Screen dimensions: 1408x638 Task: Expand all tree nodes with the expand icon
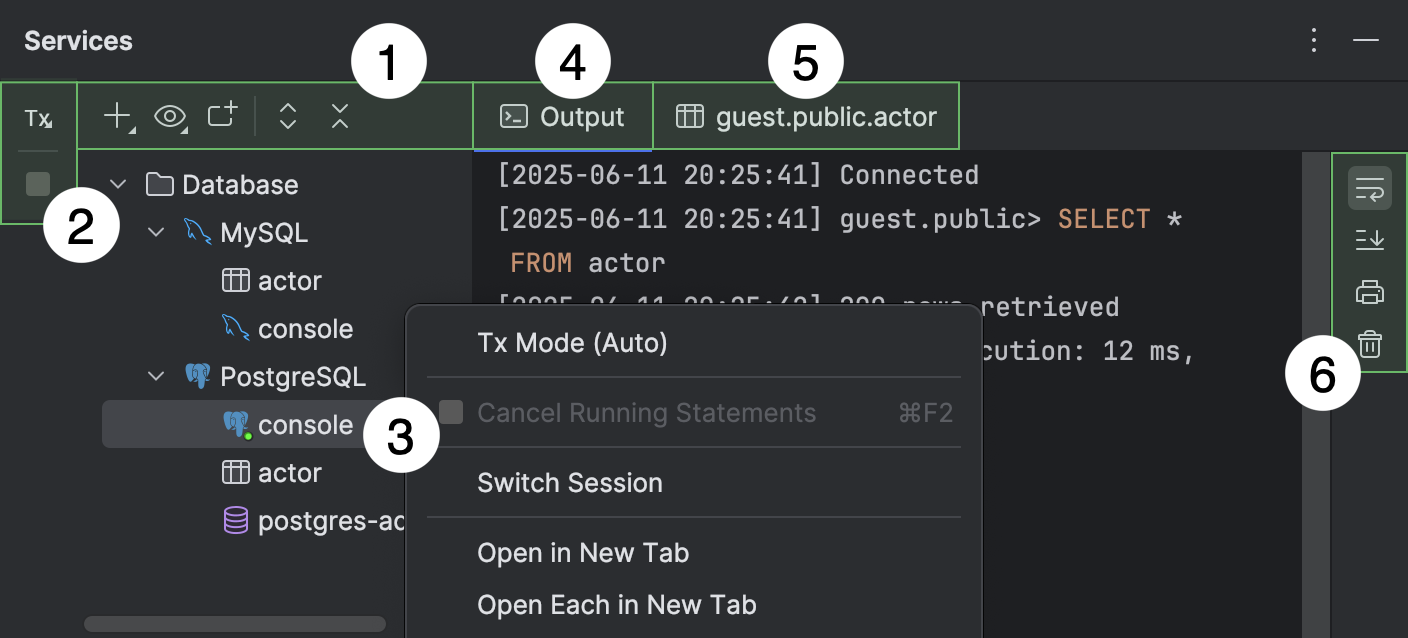[x=287, y=116]
